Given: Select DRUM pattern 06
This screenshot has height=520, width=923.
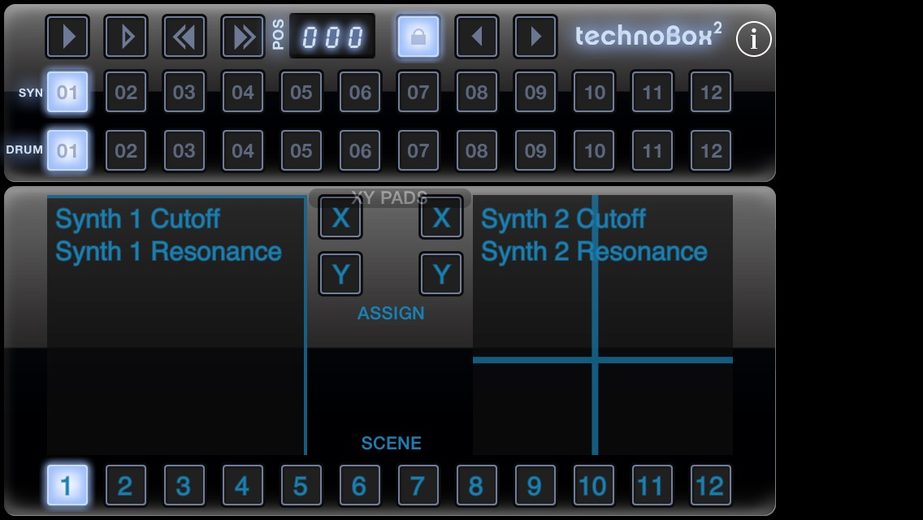Looking at the screenshot, I should point(360,151).
